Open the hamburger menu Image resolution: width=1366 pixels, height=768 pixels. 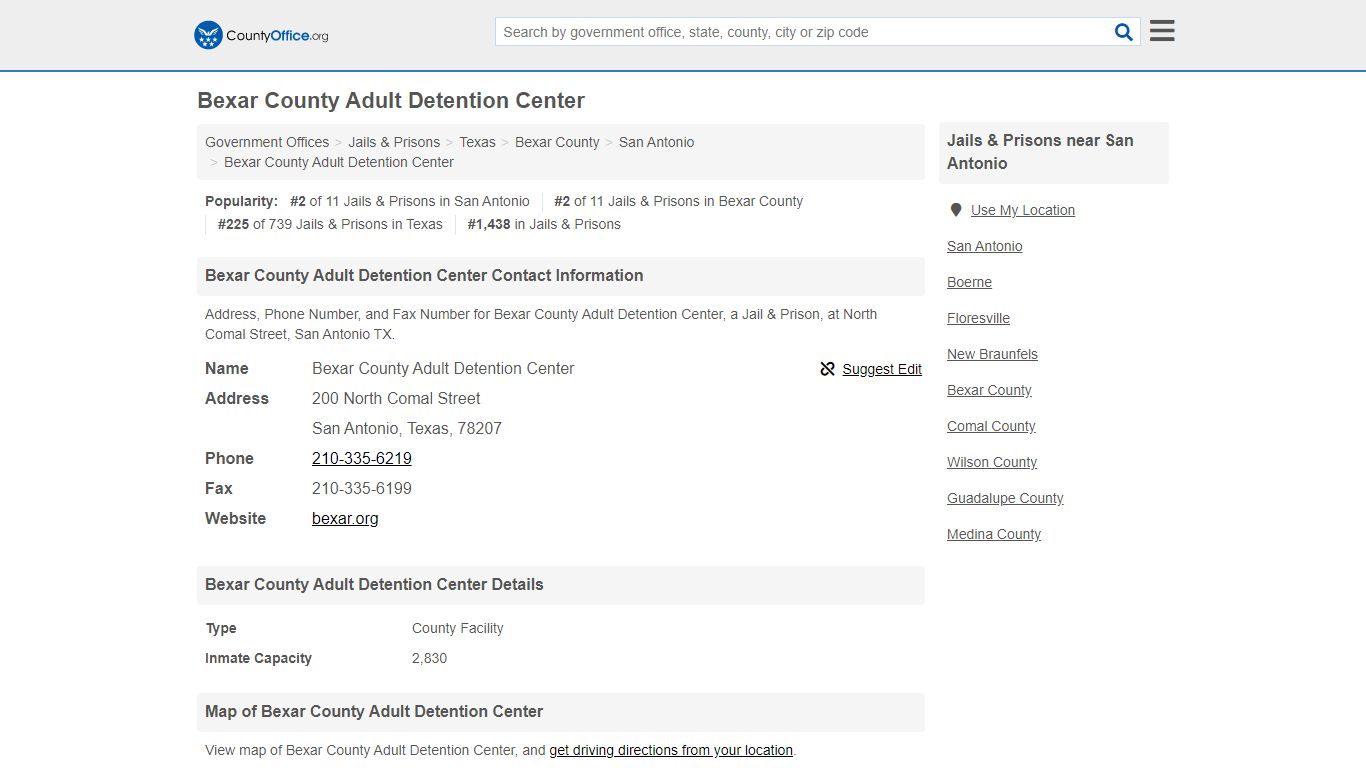pos(1162,31)
